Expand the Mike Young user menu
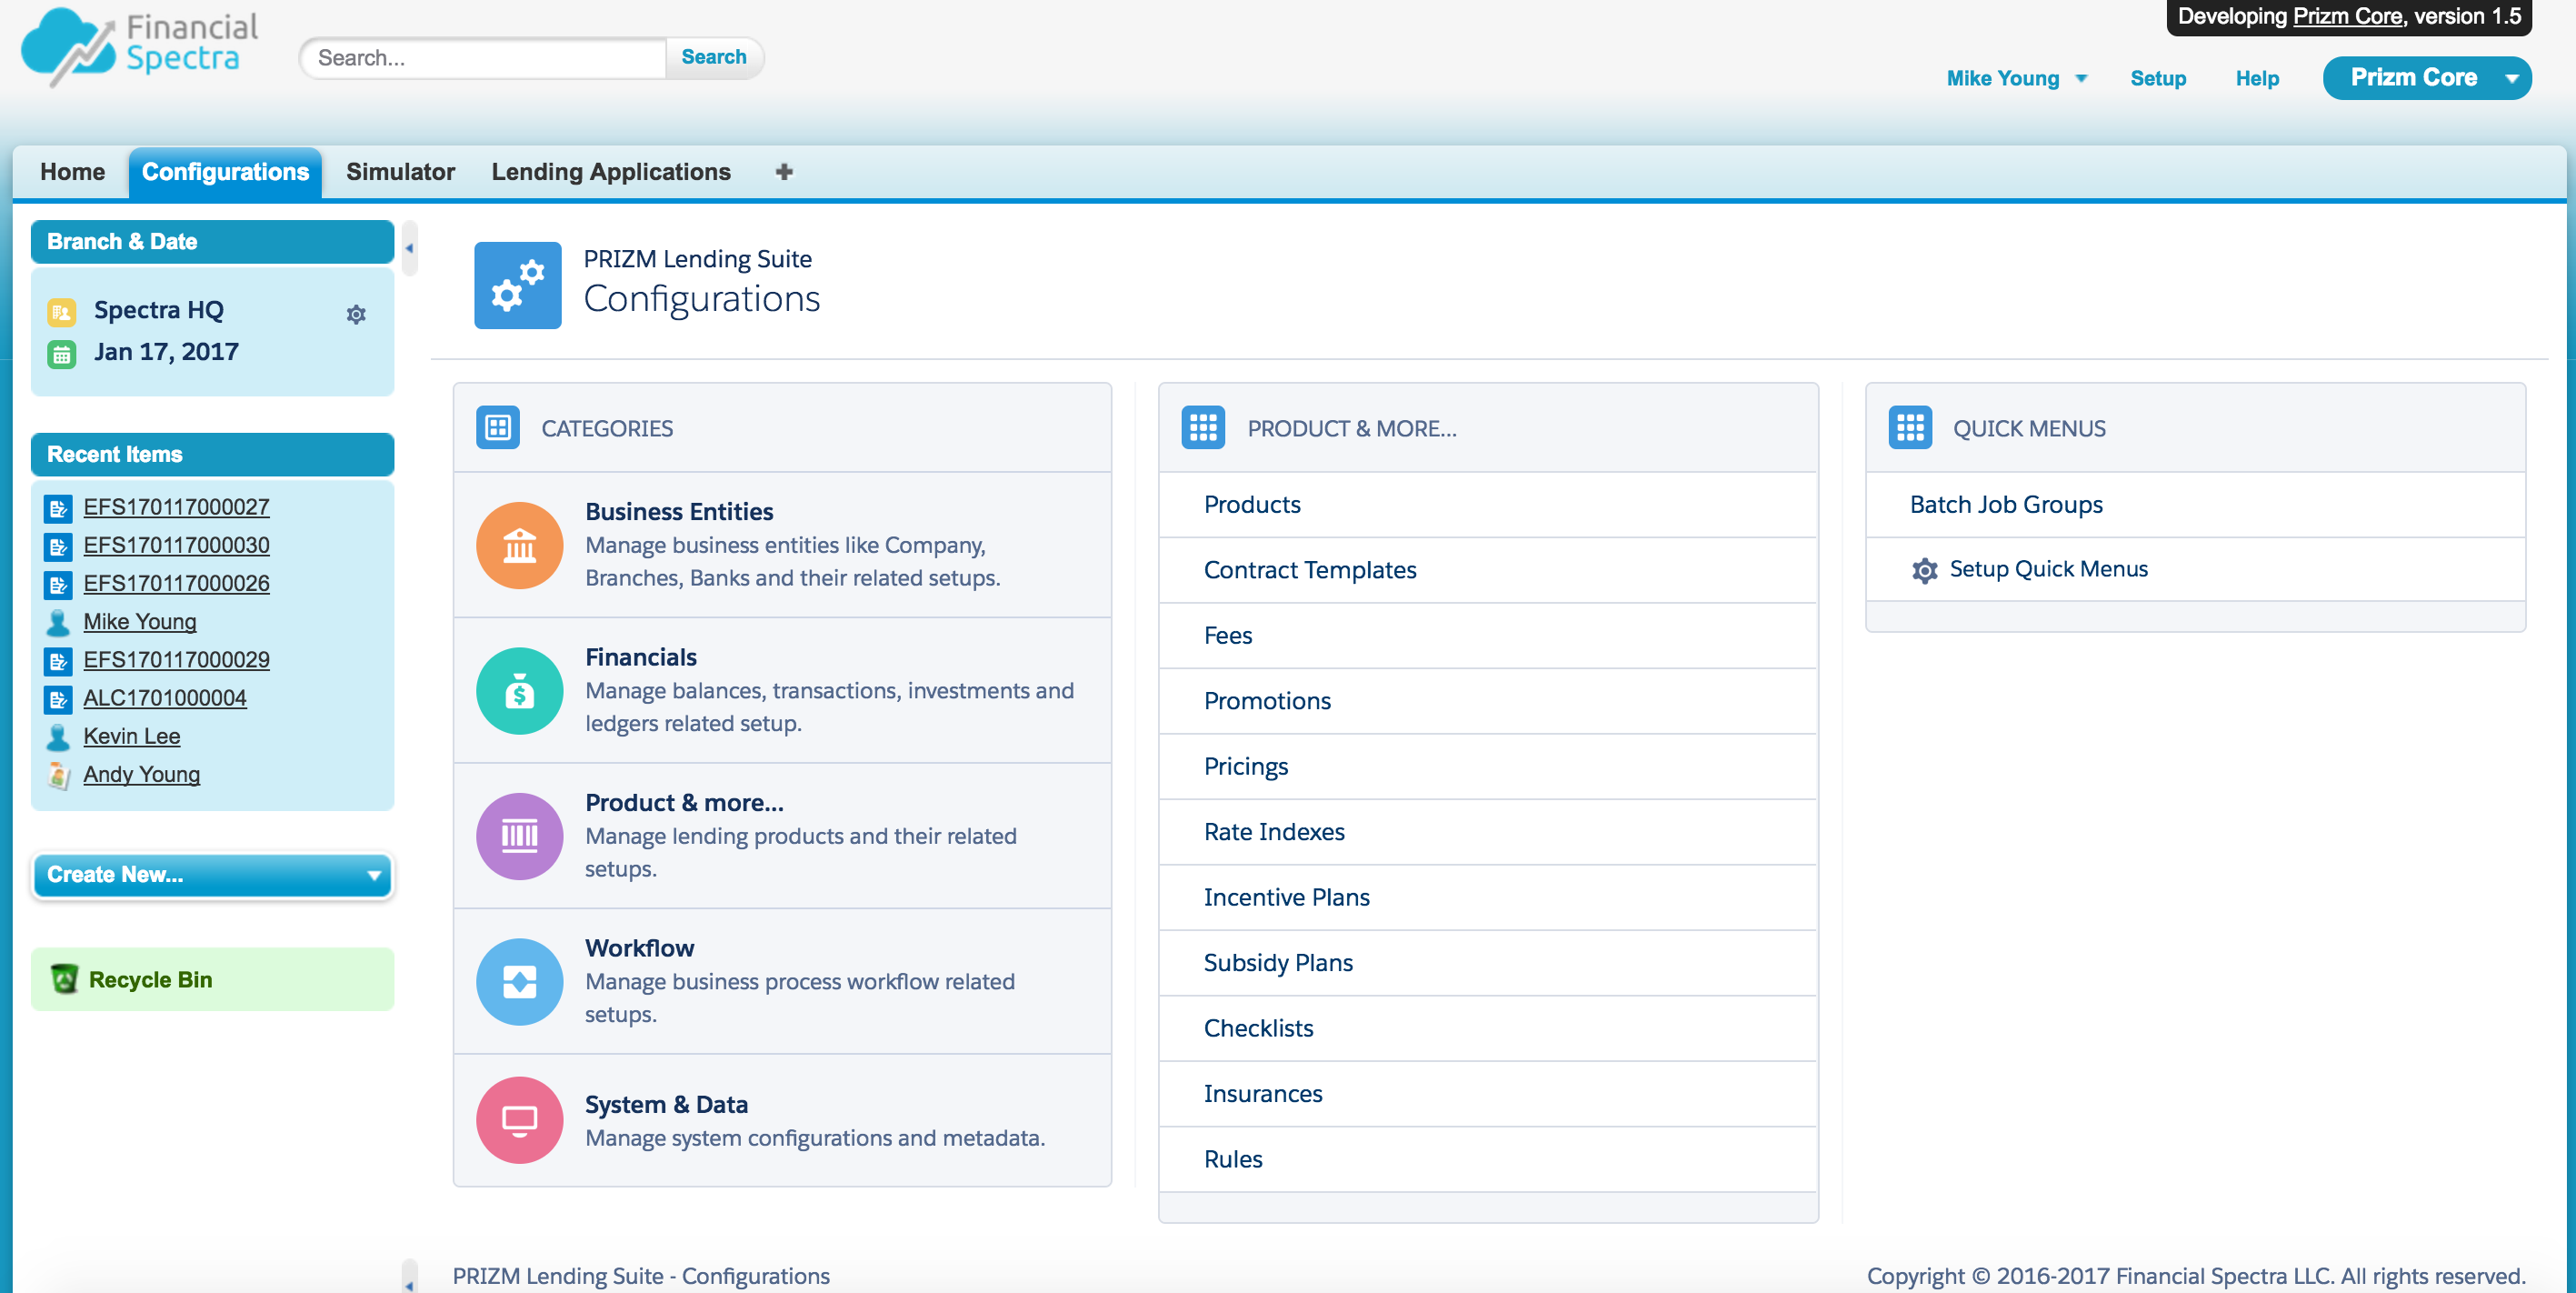This screenshot has width=2576, height=1293. point(2081,78)
